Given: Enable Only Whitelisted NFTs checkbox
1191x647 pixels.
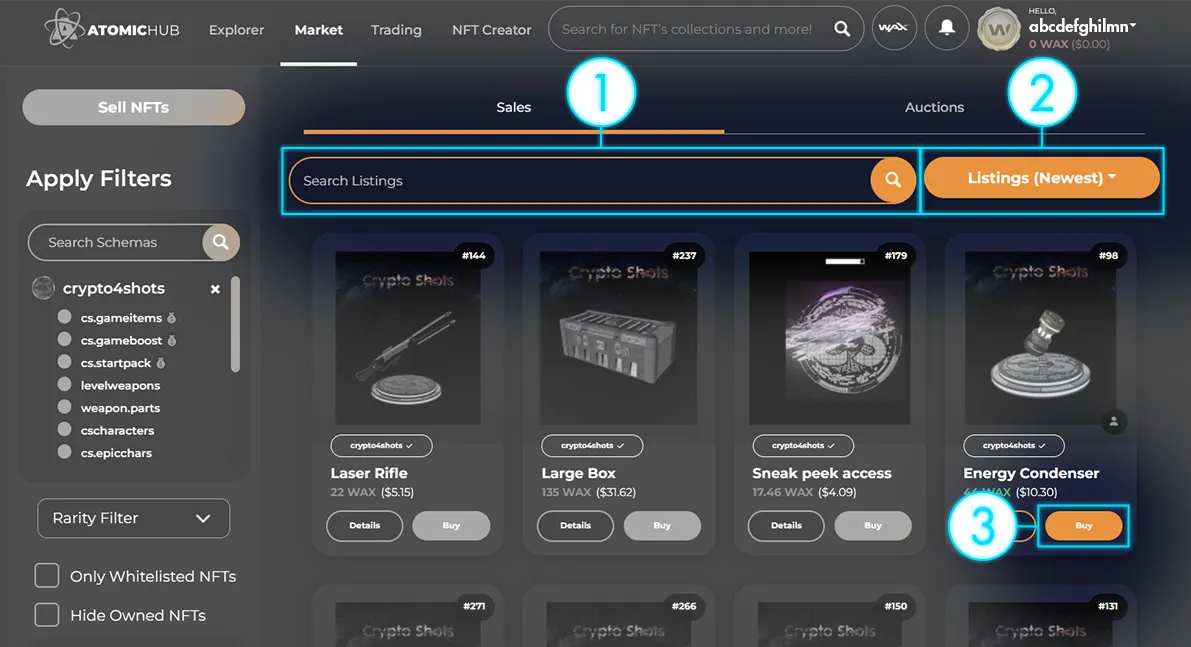Looking at the screenshot, I should click(x=46, y=576).
